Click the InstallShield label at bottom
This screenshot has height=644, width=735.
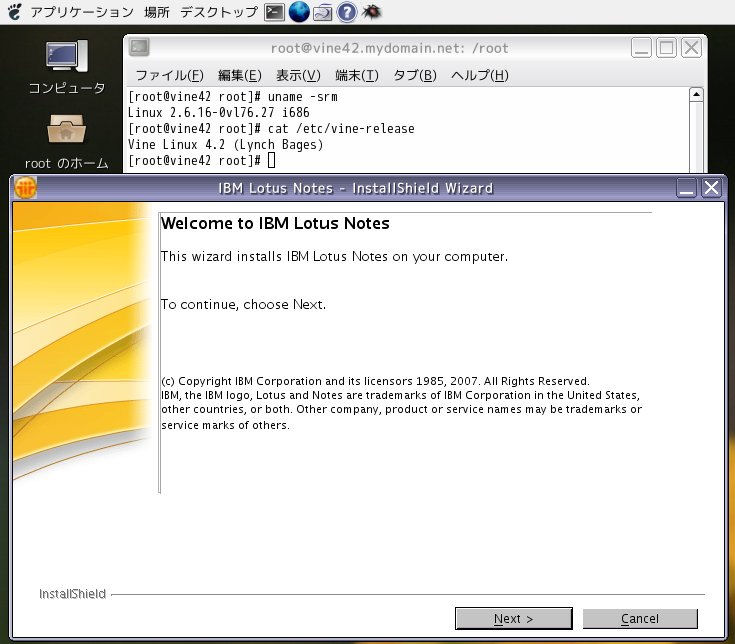(73, 594)
